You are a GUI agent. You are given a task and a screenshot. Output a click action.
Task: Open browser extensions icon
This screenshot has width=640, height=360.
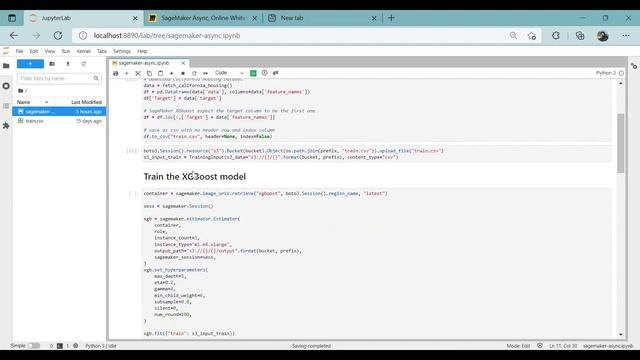point(556,36)
